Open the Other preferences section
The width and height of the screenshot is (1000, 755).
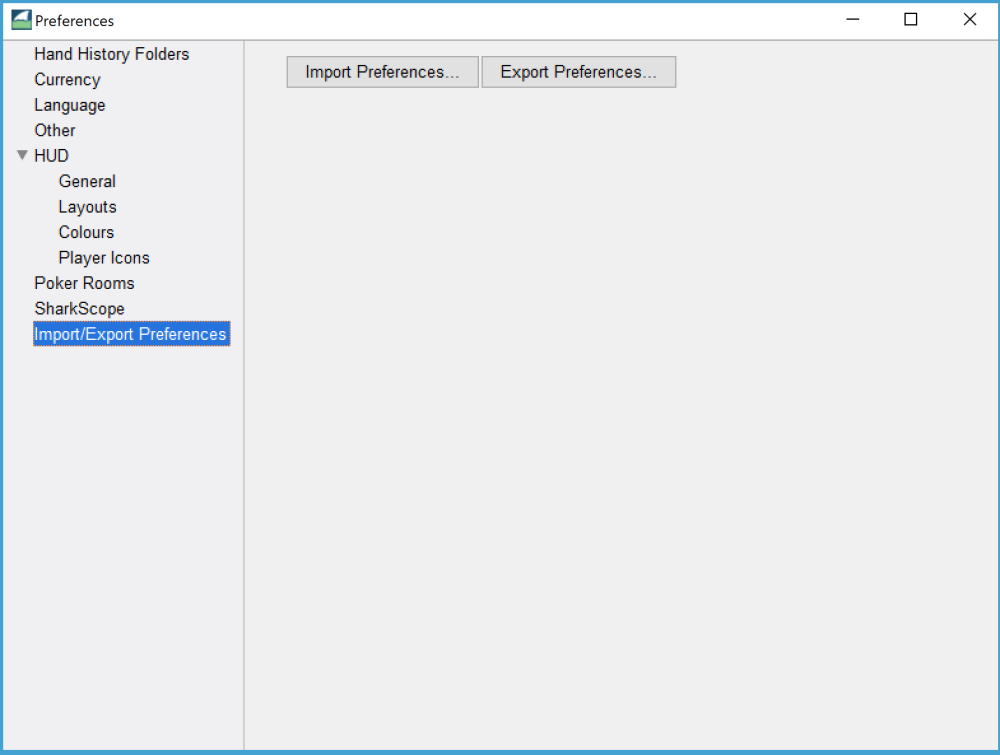(54, 130)
